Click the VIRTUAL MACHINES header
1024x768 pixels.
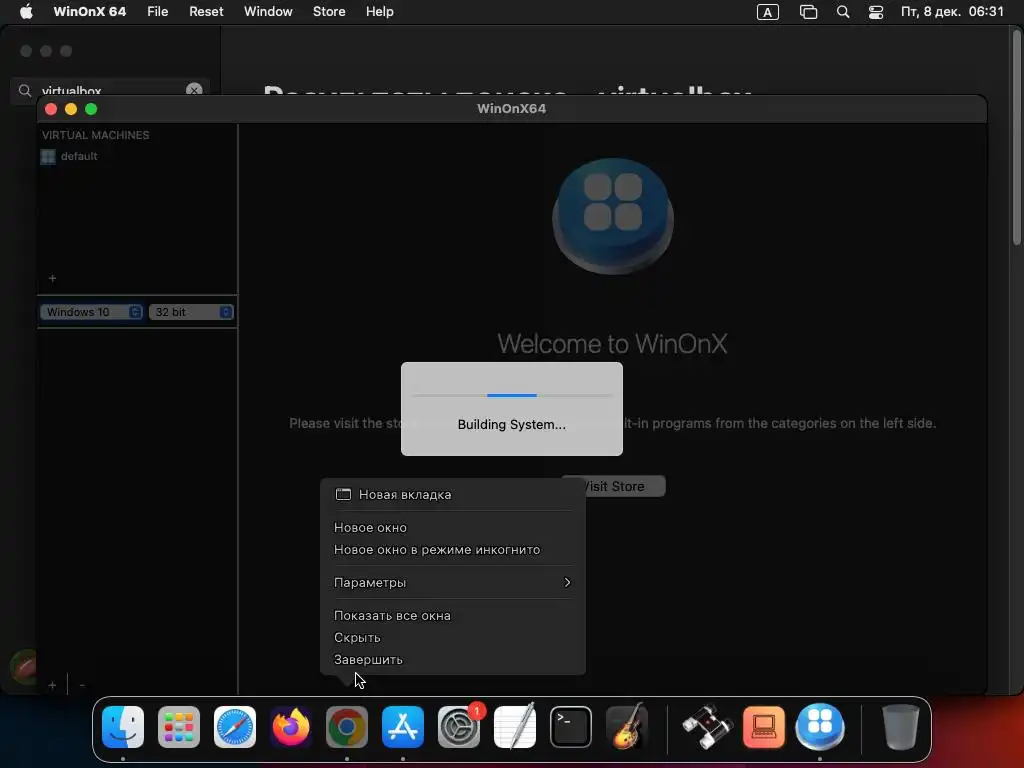[95, 135]
